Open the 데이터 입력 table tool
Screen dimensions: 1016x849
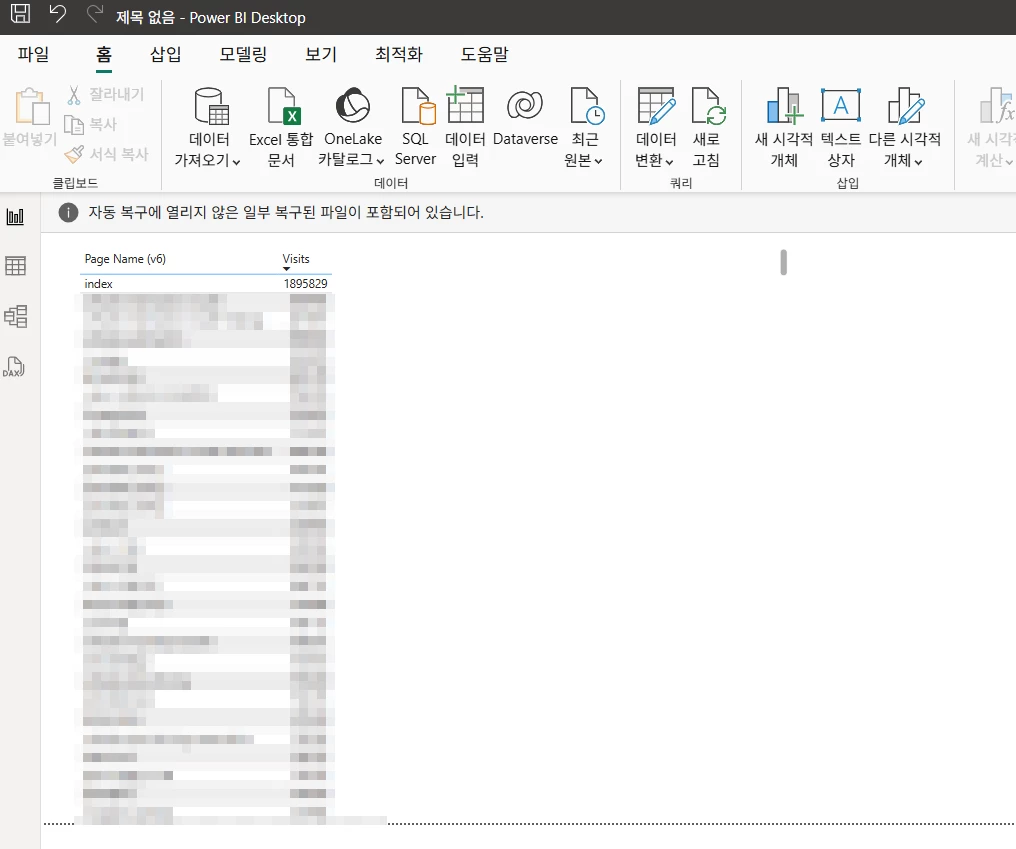[465, 128]
